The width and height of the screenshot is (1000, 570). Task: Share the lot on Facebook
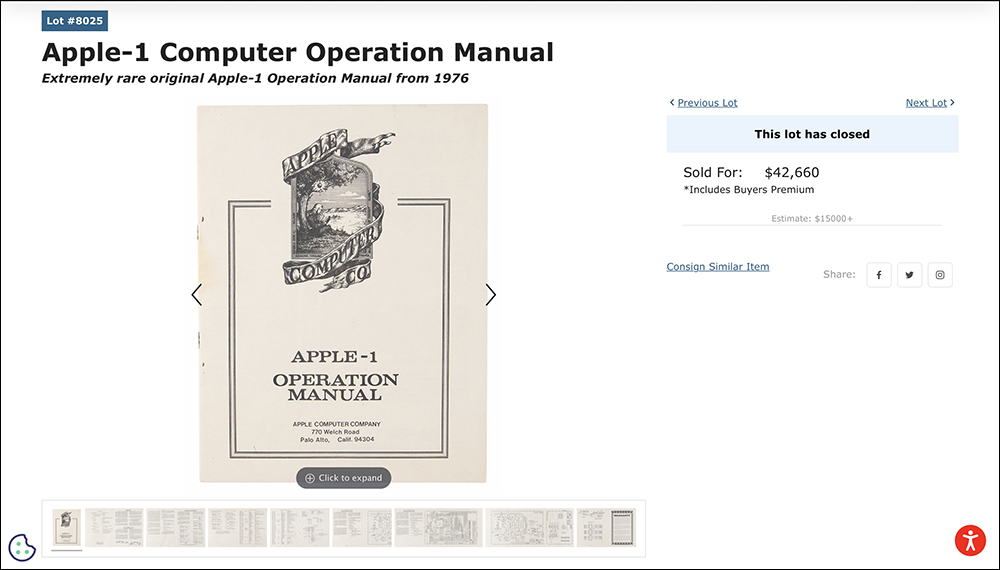click(878, 275)
